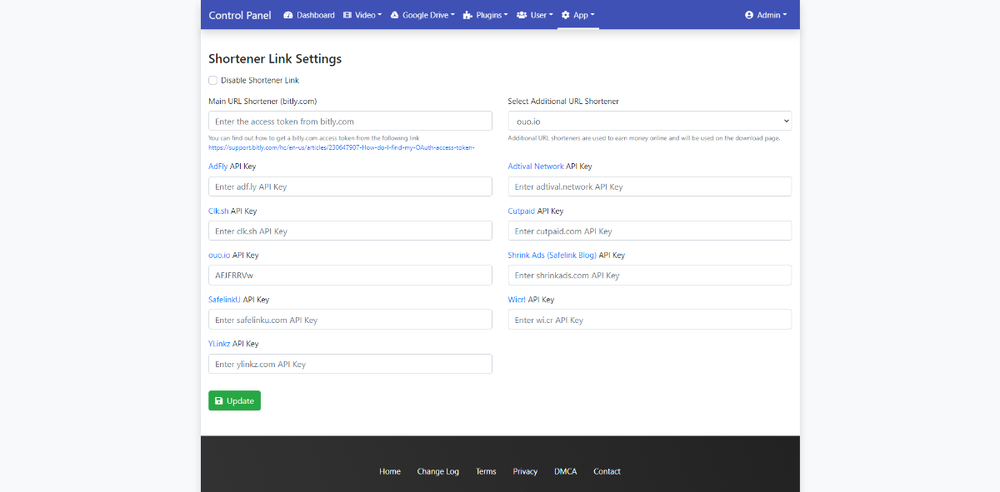Follow the Shrink Ads (Safelink Blog) link
The width and height of the screenshot is (1000, 492).
coord(552,255)
